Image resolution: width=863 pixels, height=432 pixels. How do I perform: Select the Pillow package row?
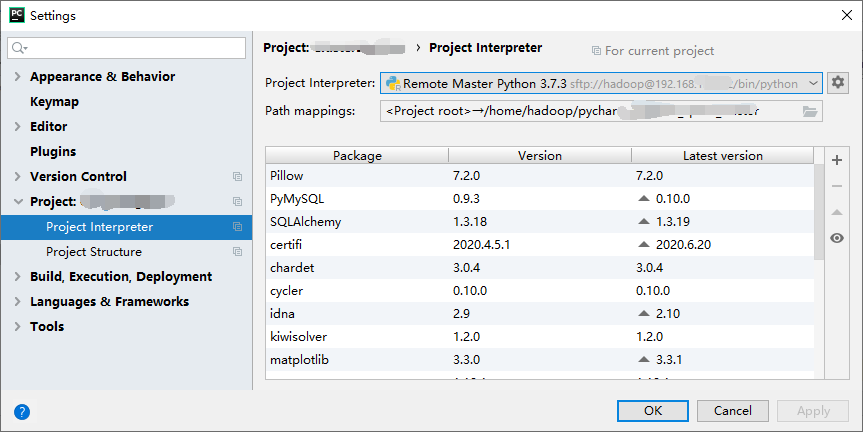[x=540, y=176]
